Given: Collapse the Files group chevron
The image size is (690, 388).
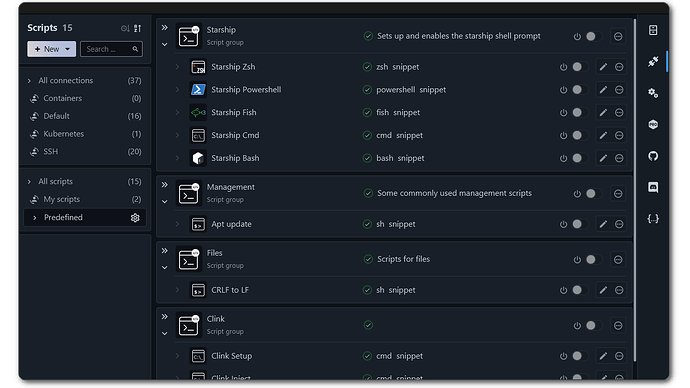Looking at the screenshot, I should point(165,268).
